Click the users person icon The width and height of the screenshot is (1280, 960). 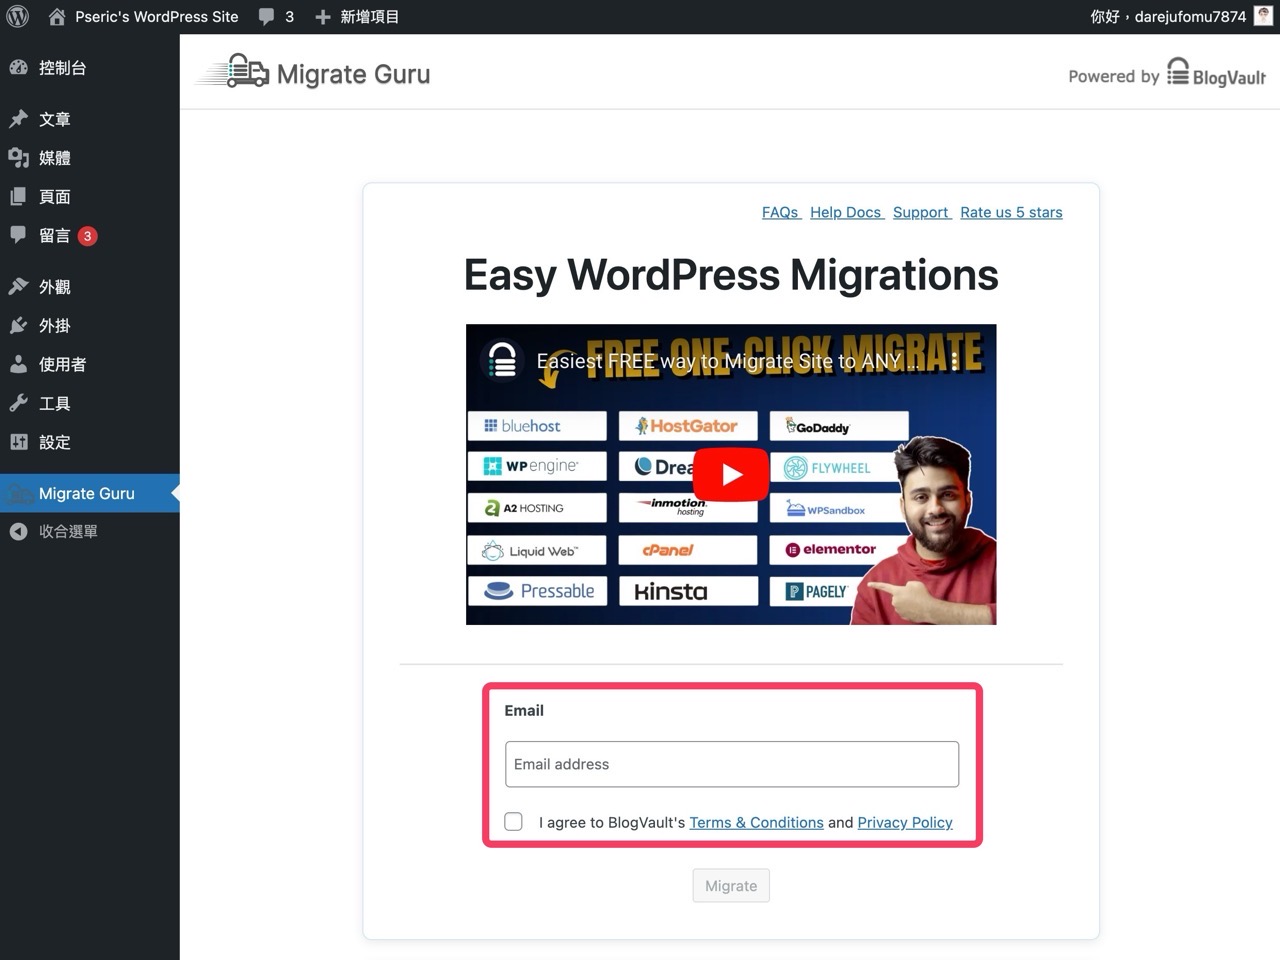point(19,365)
